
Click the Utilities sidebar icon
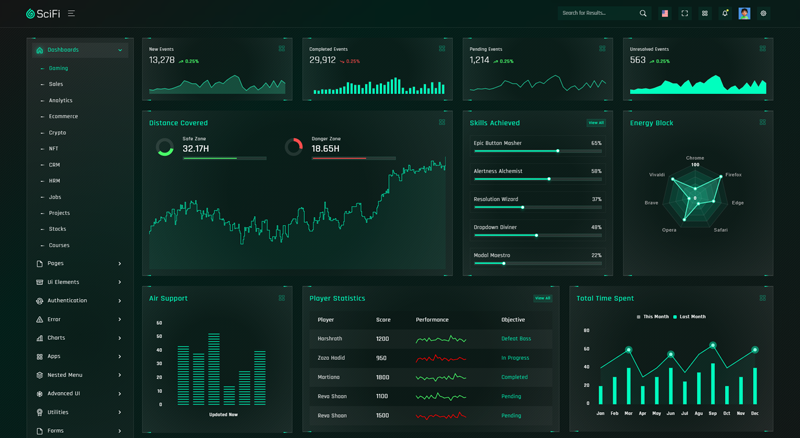40,412
